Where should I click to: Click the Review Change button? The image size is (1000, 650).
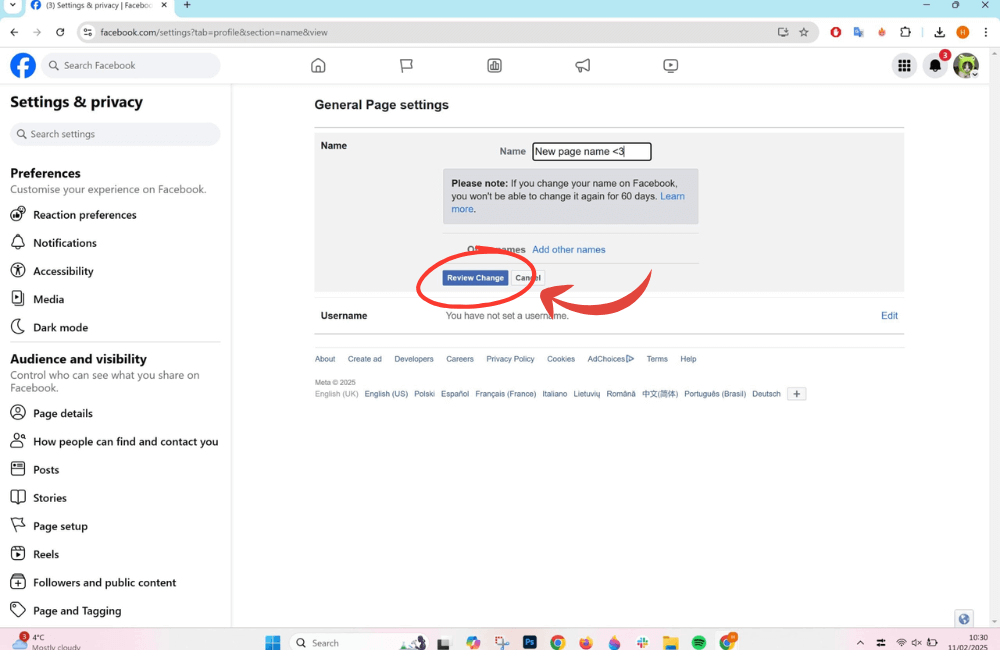(475, 278)
